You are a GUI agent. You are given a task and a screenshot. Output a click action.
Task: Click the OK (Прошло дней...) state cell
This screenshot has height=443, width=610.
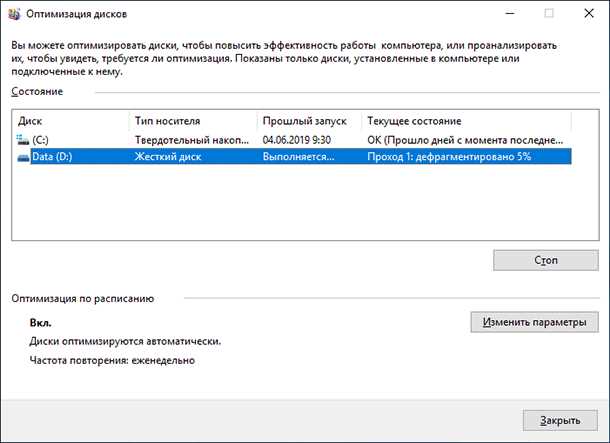[465, 140]
